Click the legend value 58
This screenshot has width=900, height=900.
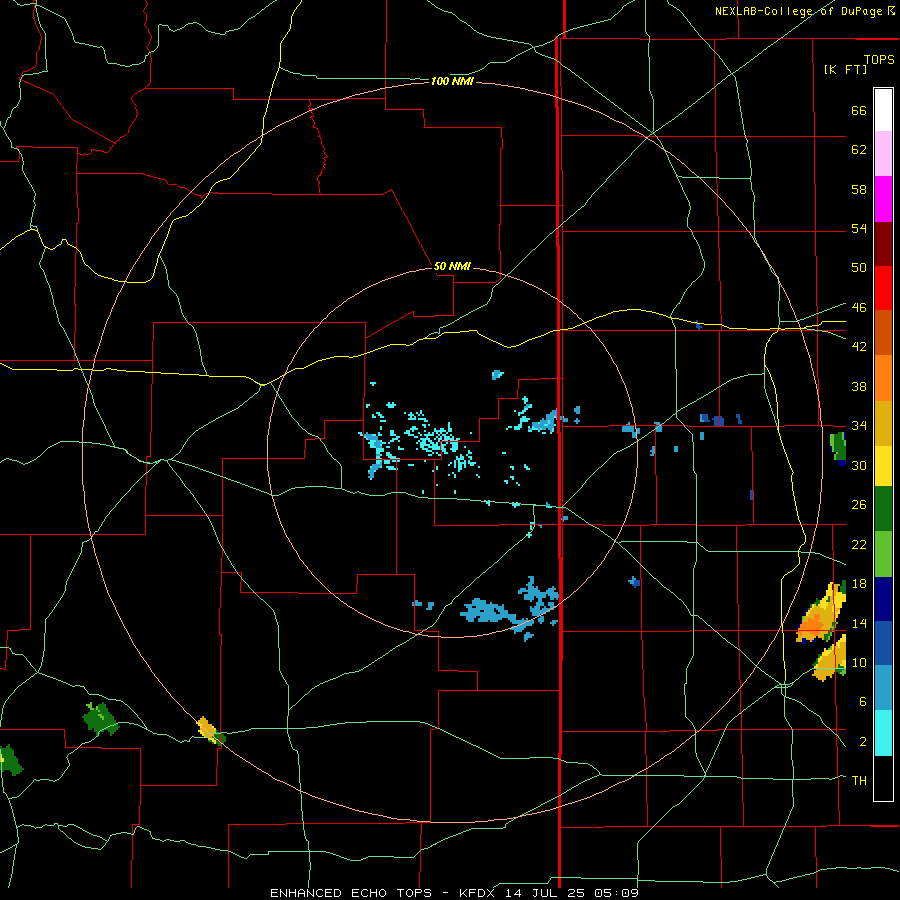[859, 189]
